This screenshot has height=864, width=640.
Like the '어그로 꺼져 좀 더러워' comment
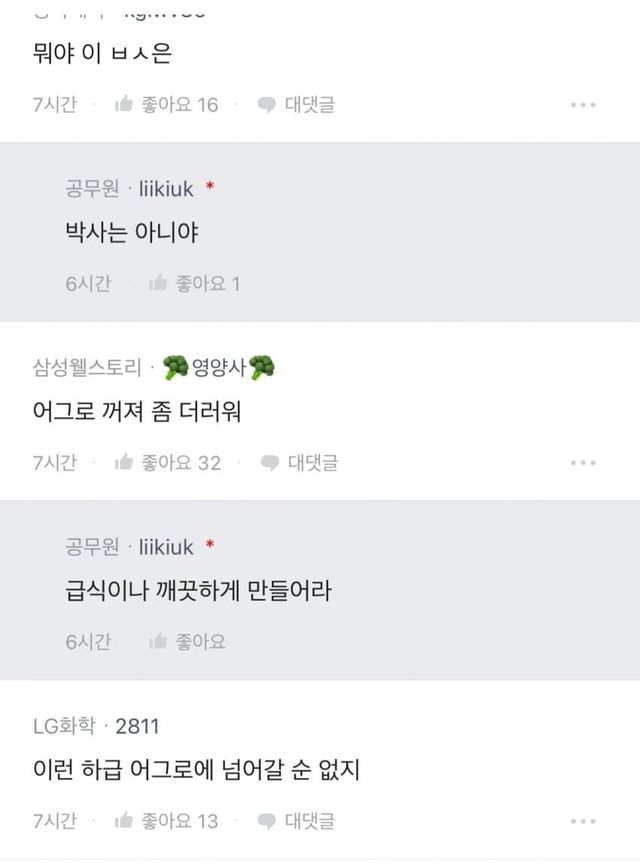125,463
